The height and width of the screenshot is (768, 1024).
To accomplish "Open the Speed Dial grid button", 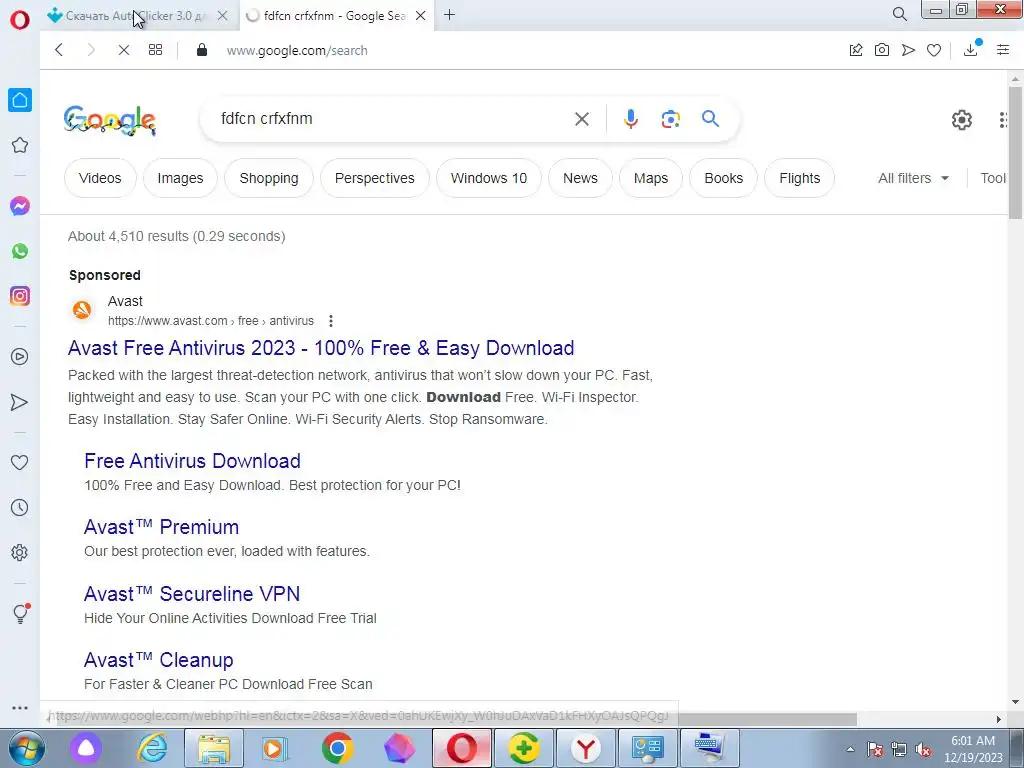I will pyautogui.click(x=155, y=50).
